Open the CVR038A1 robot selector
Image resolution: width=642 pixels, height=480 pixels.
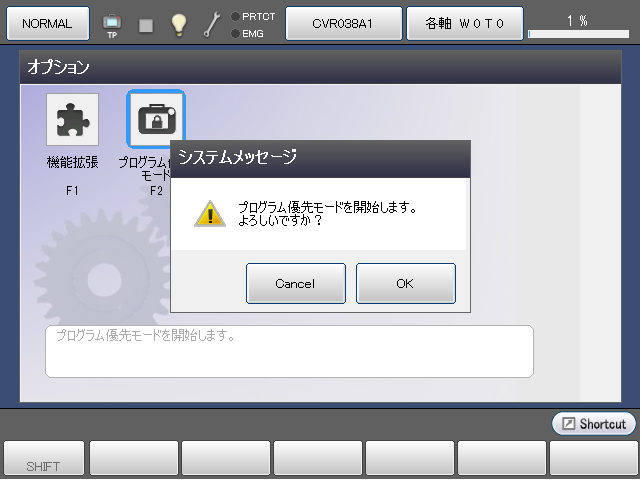343,23
